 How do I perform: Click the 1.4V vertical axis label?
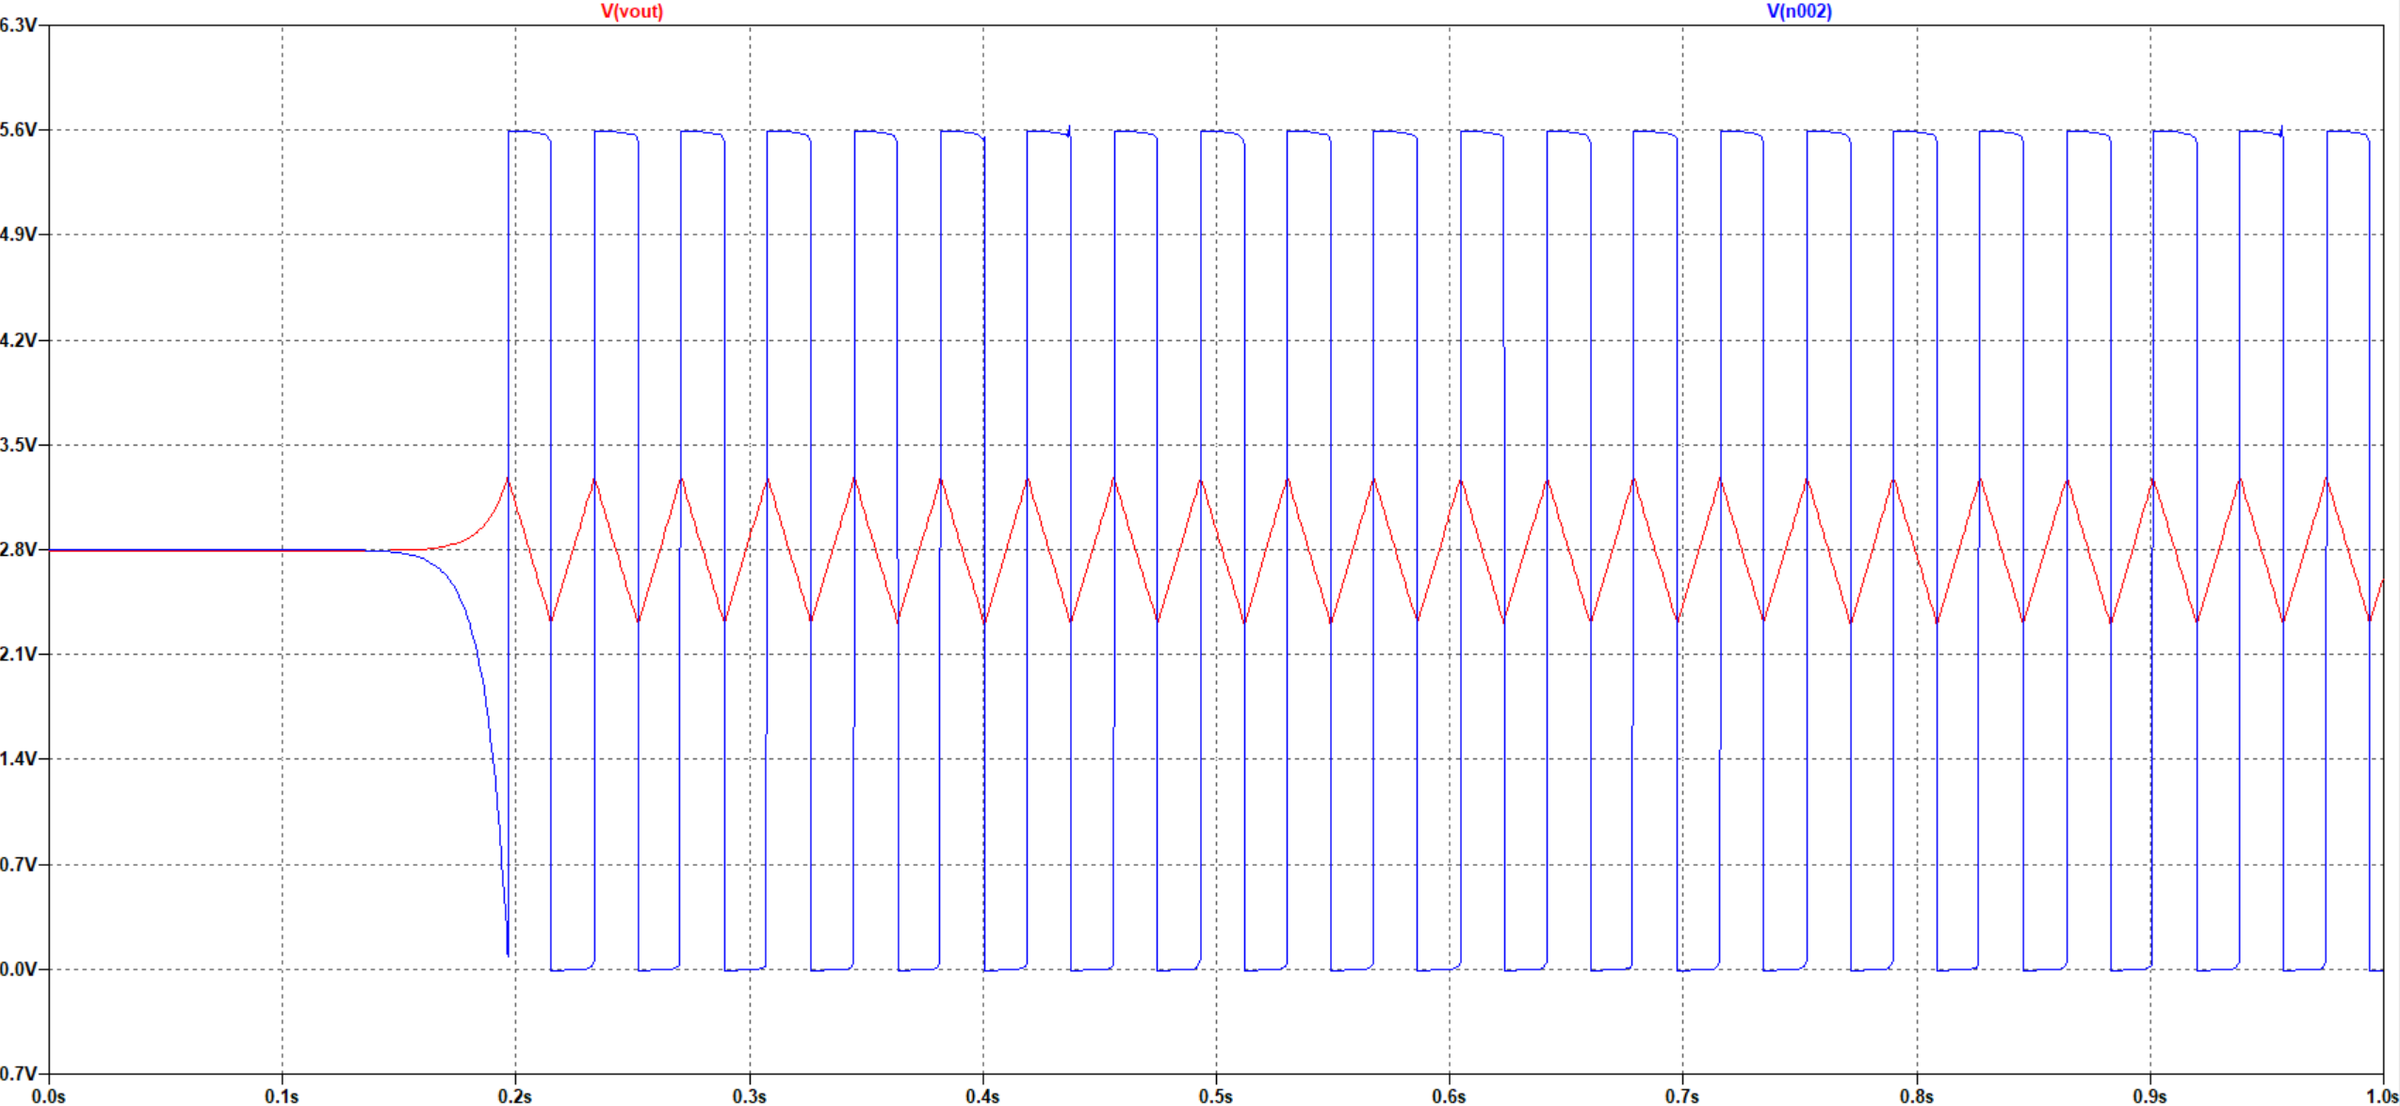[x=18, y=759]
